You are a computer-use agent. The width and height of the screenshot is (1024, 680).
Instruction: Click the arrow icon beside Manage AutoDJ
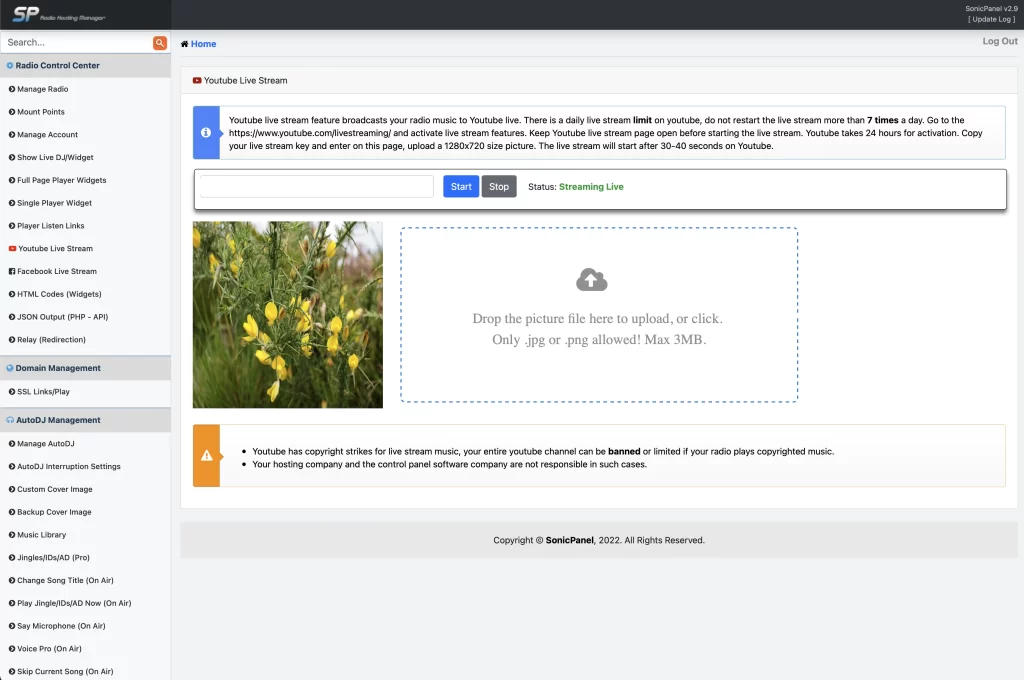[x=12, y=444]
